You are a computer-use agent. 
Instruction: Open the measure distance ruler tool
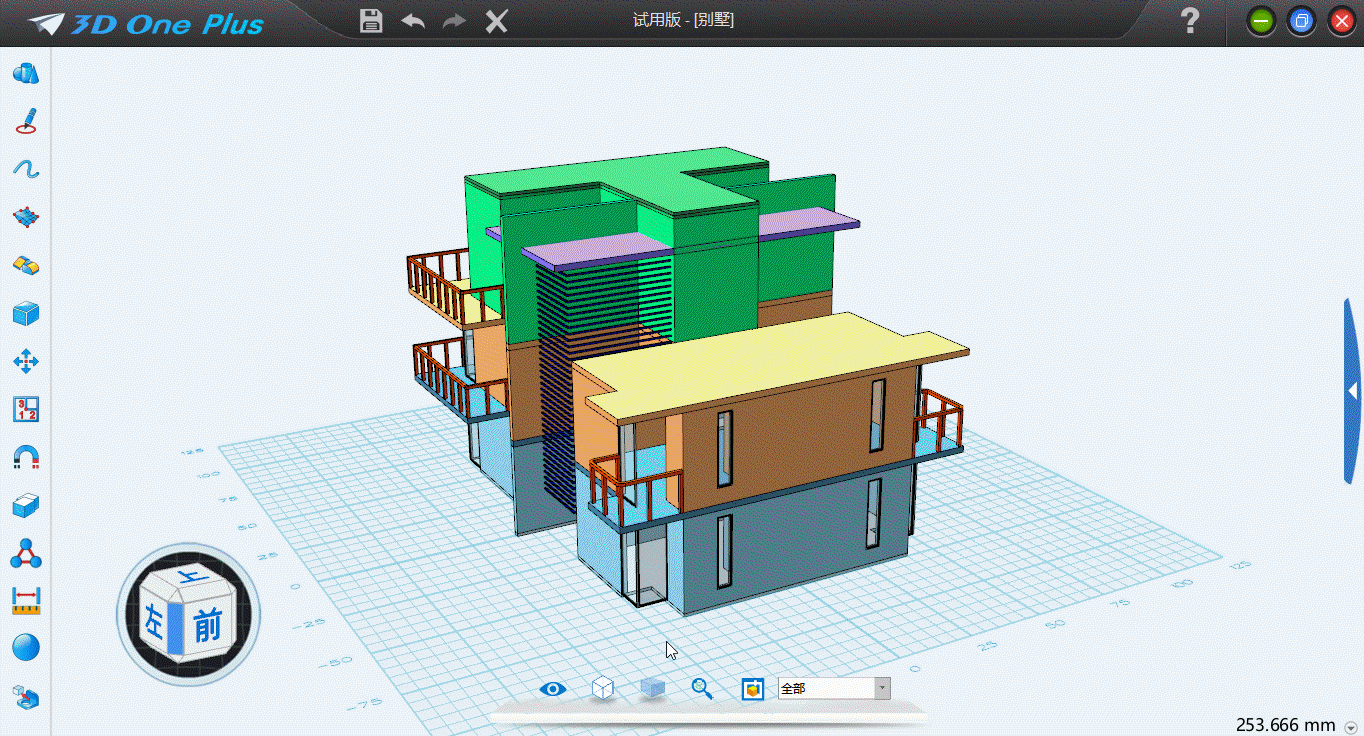26,600
